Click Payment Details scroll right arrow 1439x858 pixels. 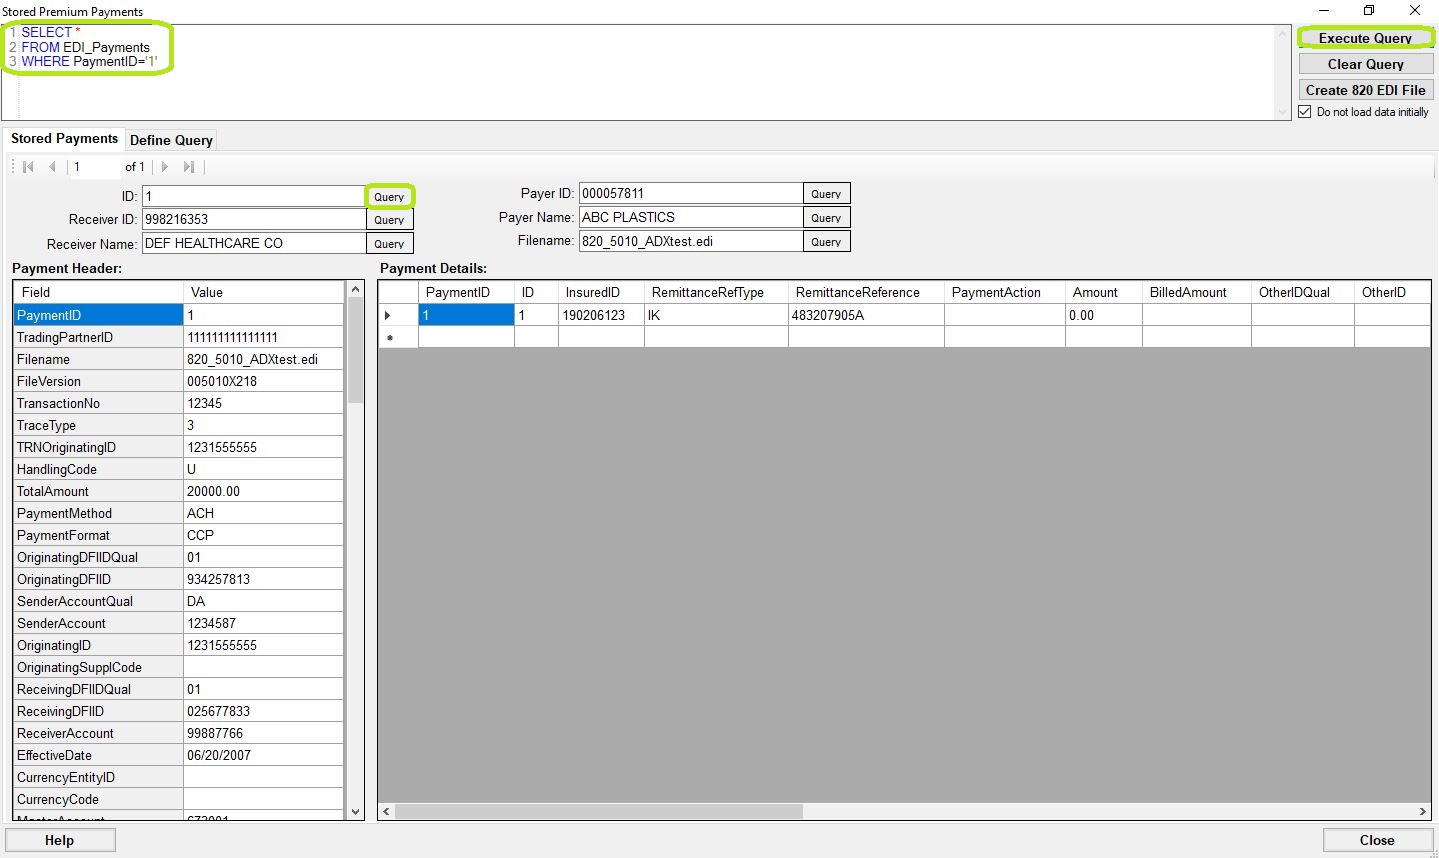point(1422,811)
